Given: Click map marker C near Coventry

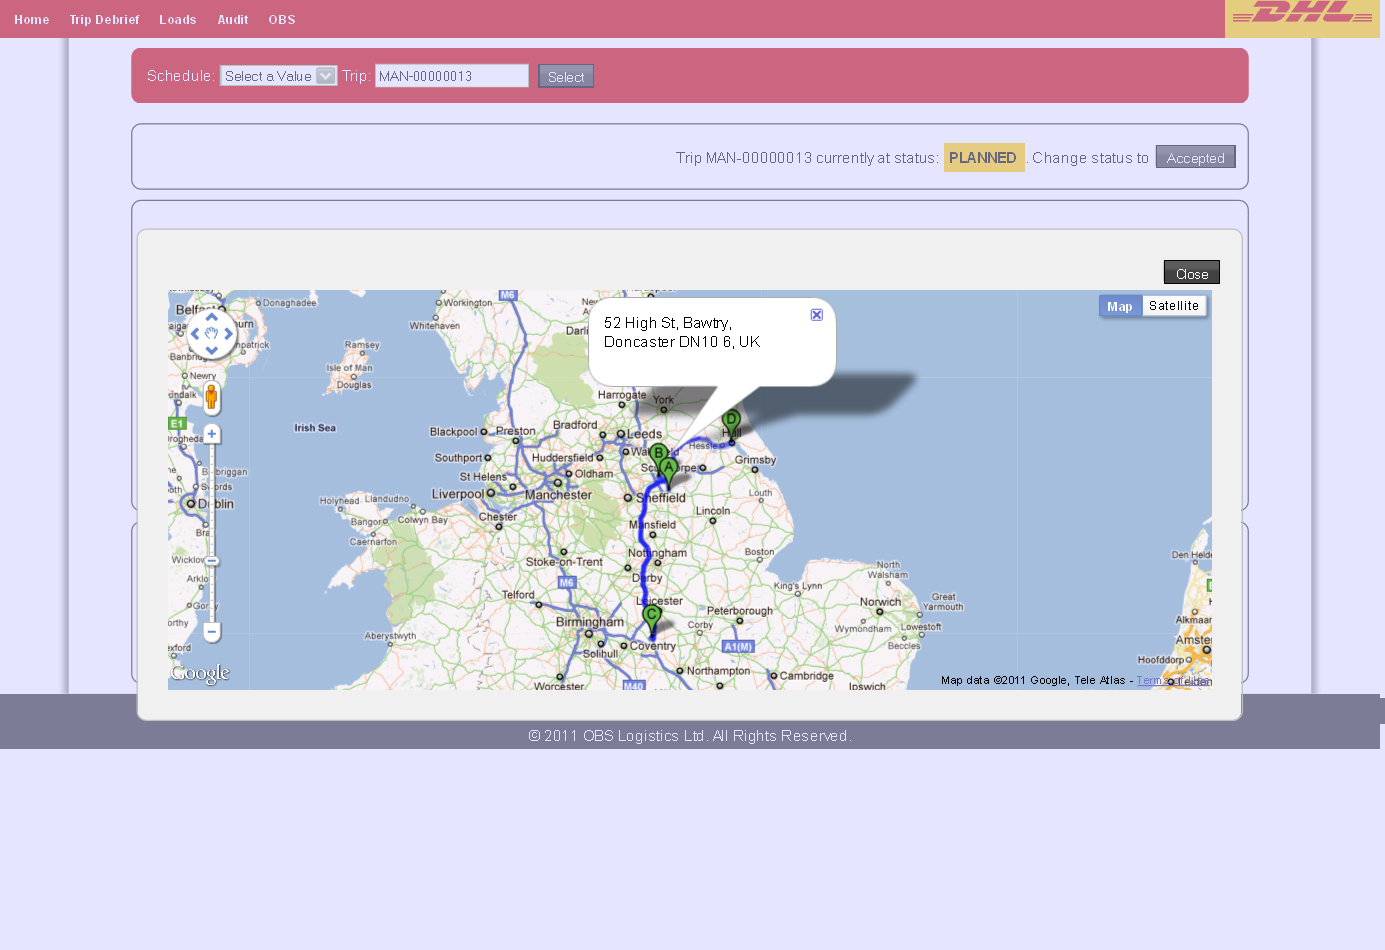Looking at the screenshot, I should pos(652,617).
